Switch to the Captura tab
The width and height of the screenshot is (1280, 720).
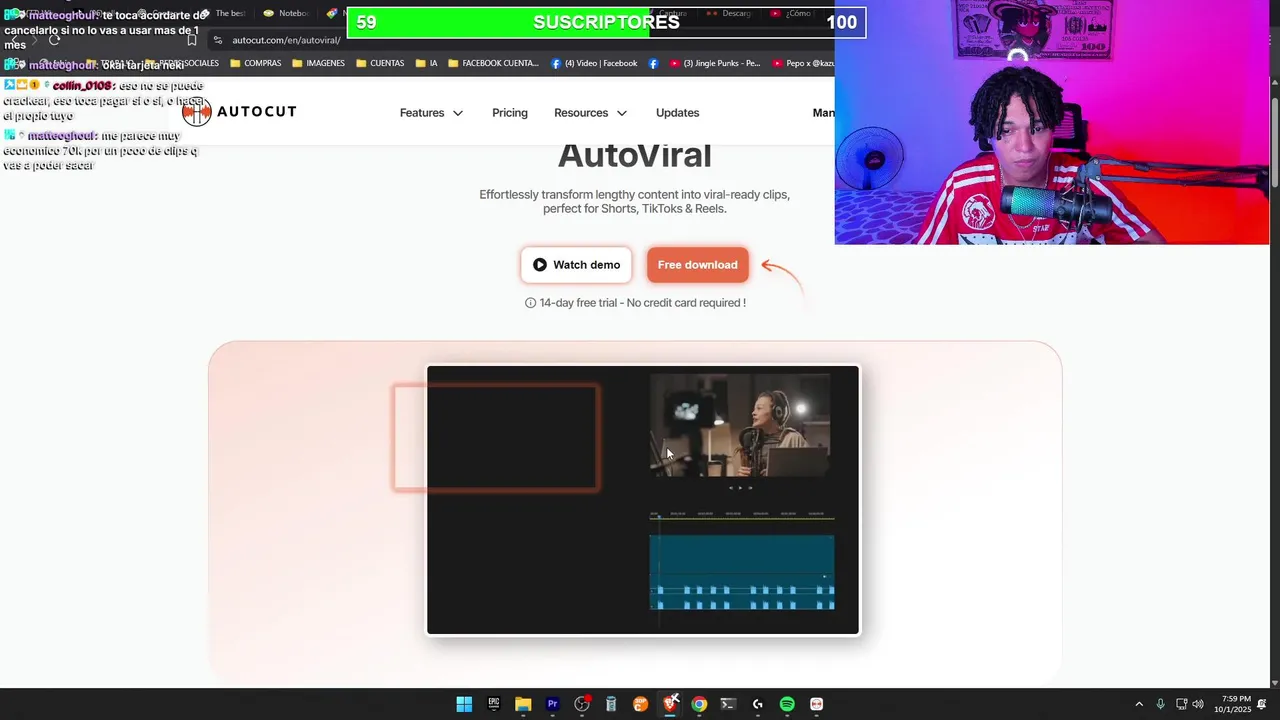pos(672,13)
